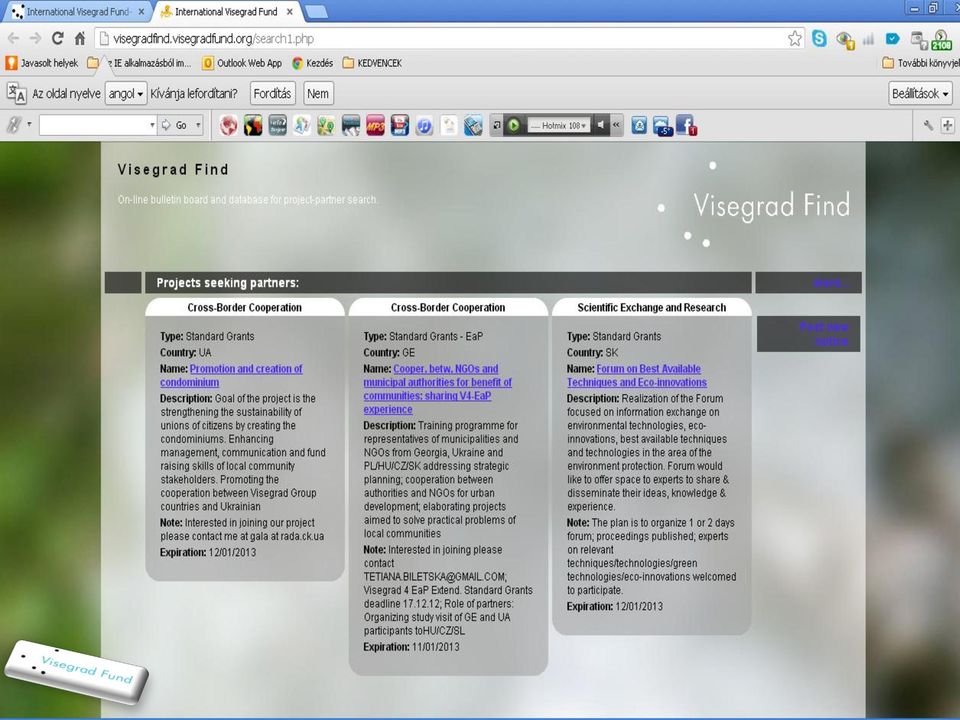Click the toolbar Go button
The height and width of the screenshot is (720, 960).
[174, 126]
